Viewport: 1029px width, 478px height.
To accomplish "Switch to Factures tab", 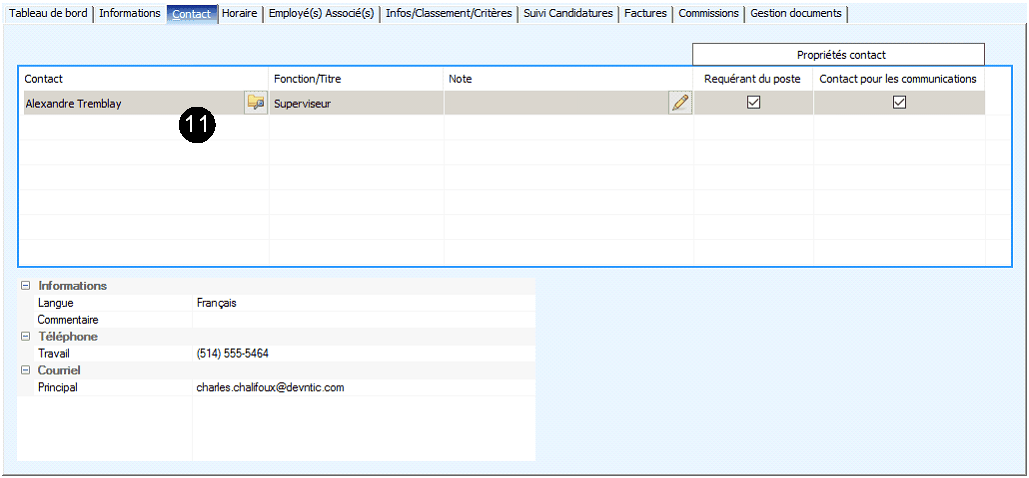I will tap(645, 14).
